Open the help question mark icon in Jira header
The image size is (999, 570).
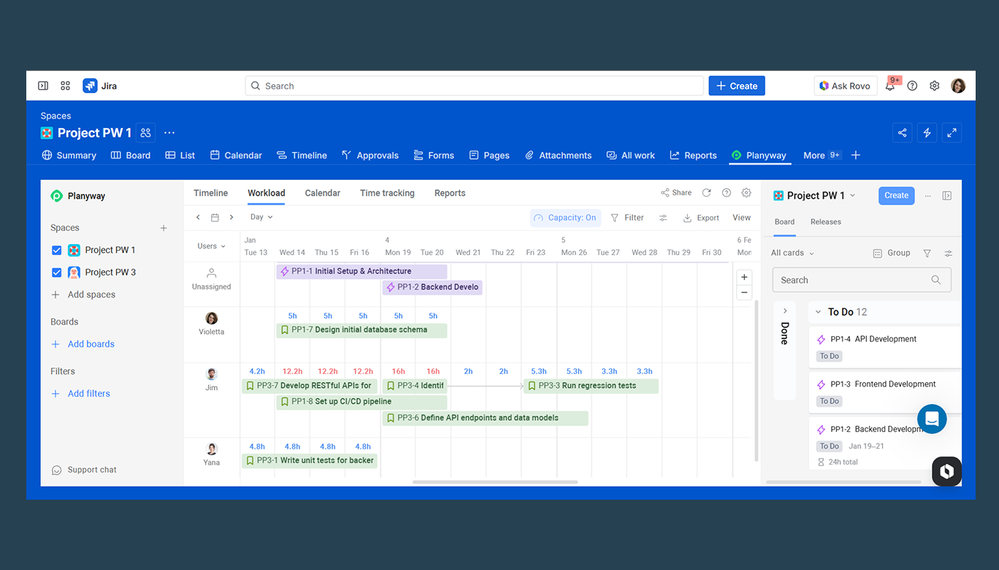click(x=912, y=86)
